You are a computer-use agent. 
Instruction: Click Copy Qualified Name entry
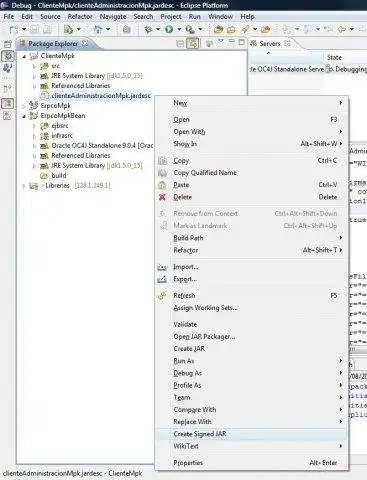252,173
